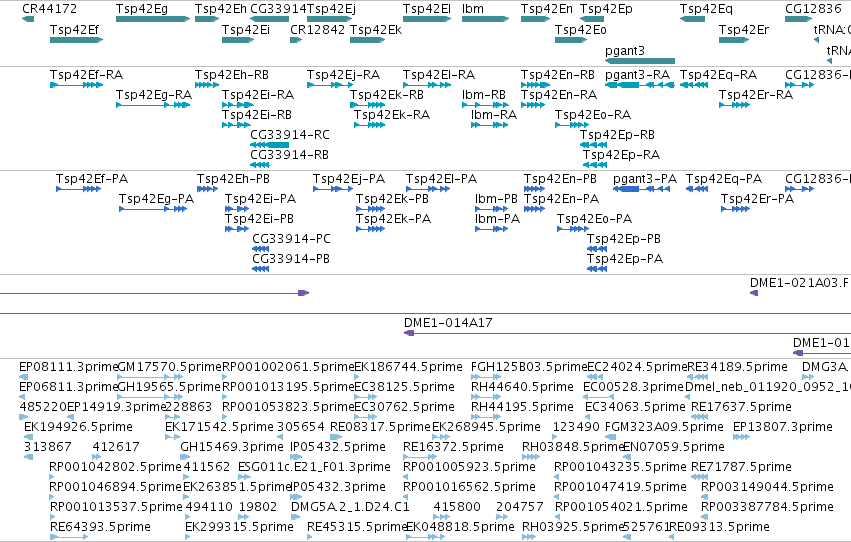The height and width of the screenshot is (542, 851).
Task: Click protein Tsp42Ej-PA
Action: coord(333,189)
